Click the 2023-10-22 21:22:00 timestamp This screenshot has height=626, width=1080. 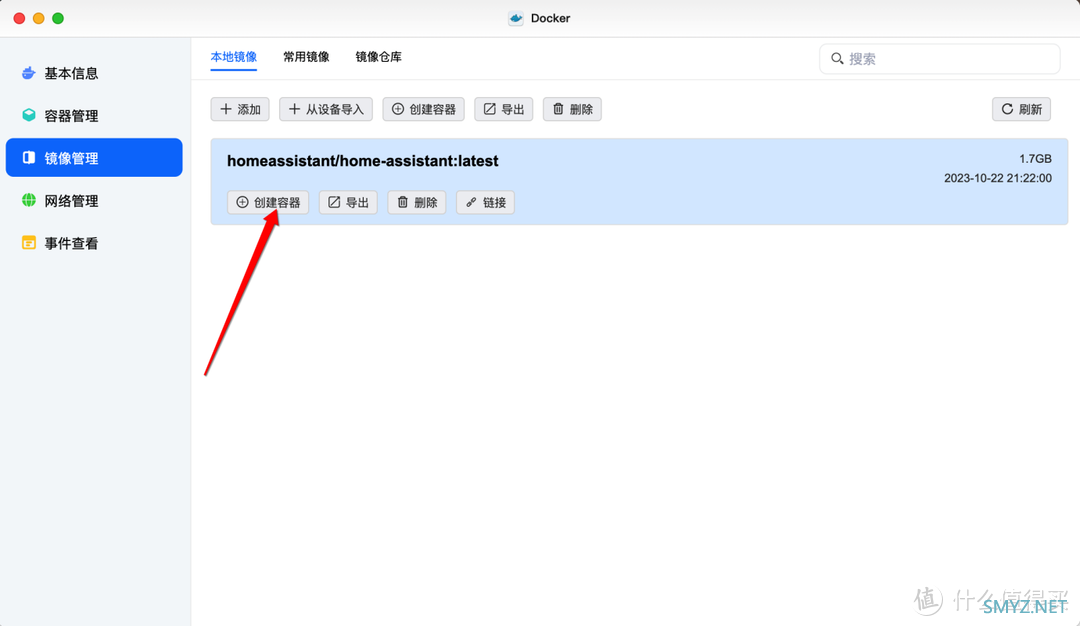(997, 178)
